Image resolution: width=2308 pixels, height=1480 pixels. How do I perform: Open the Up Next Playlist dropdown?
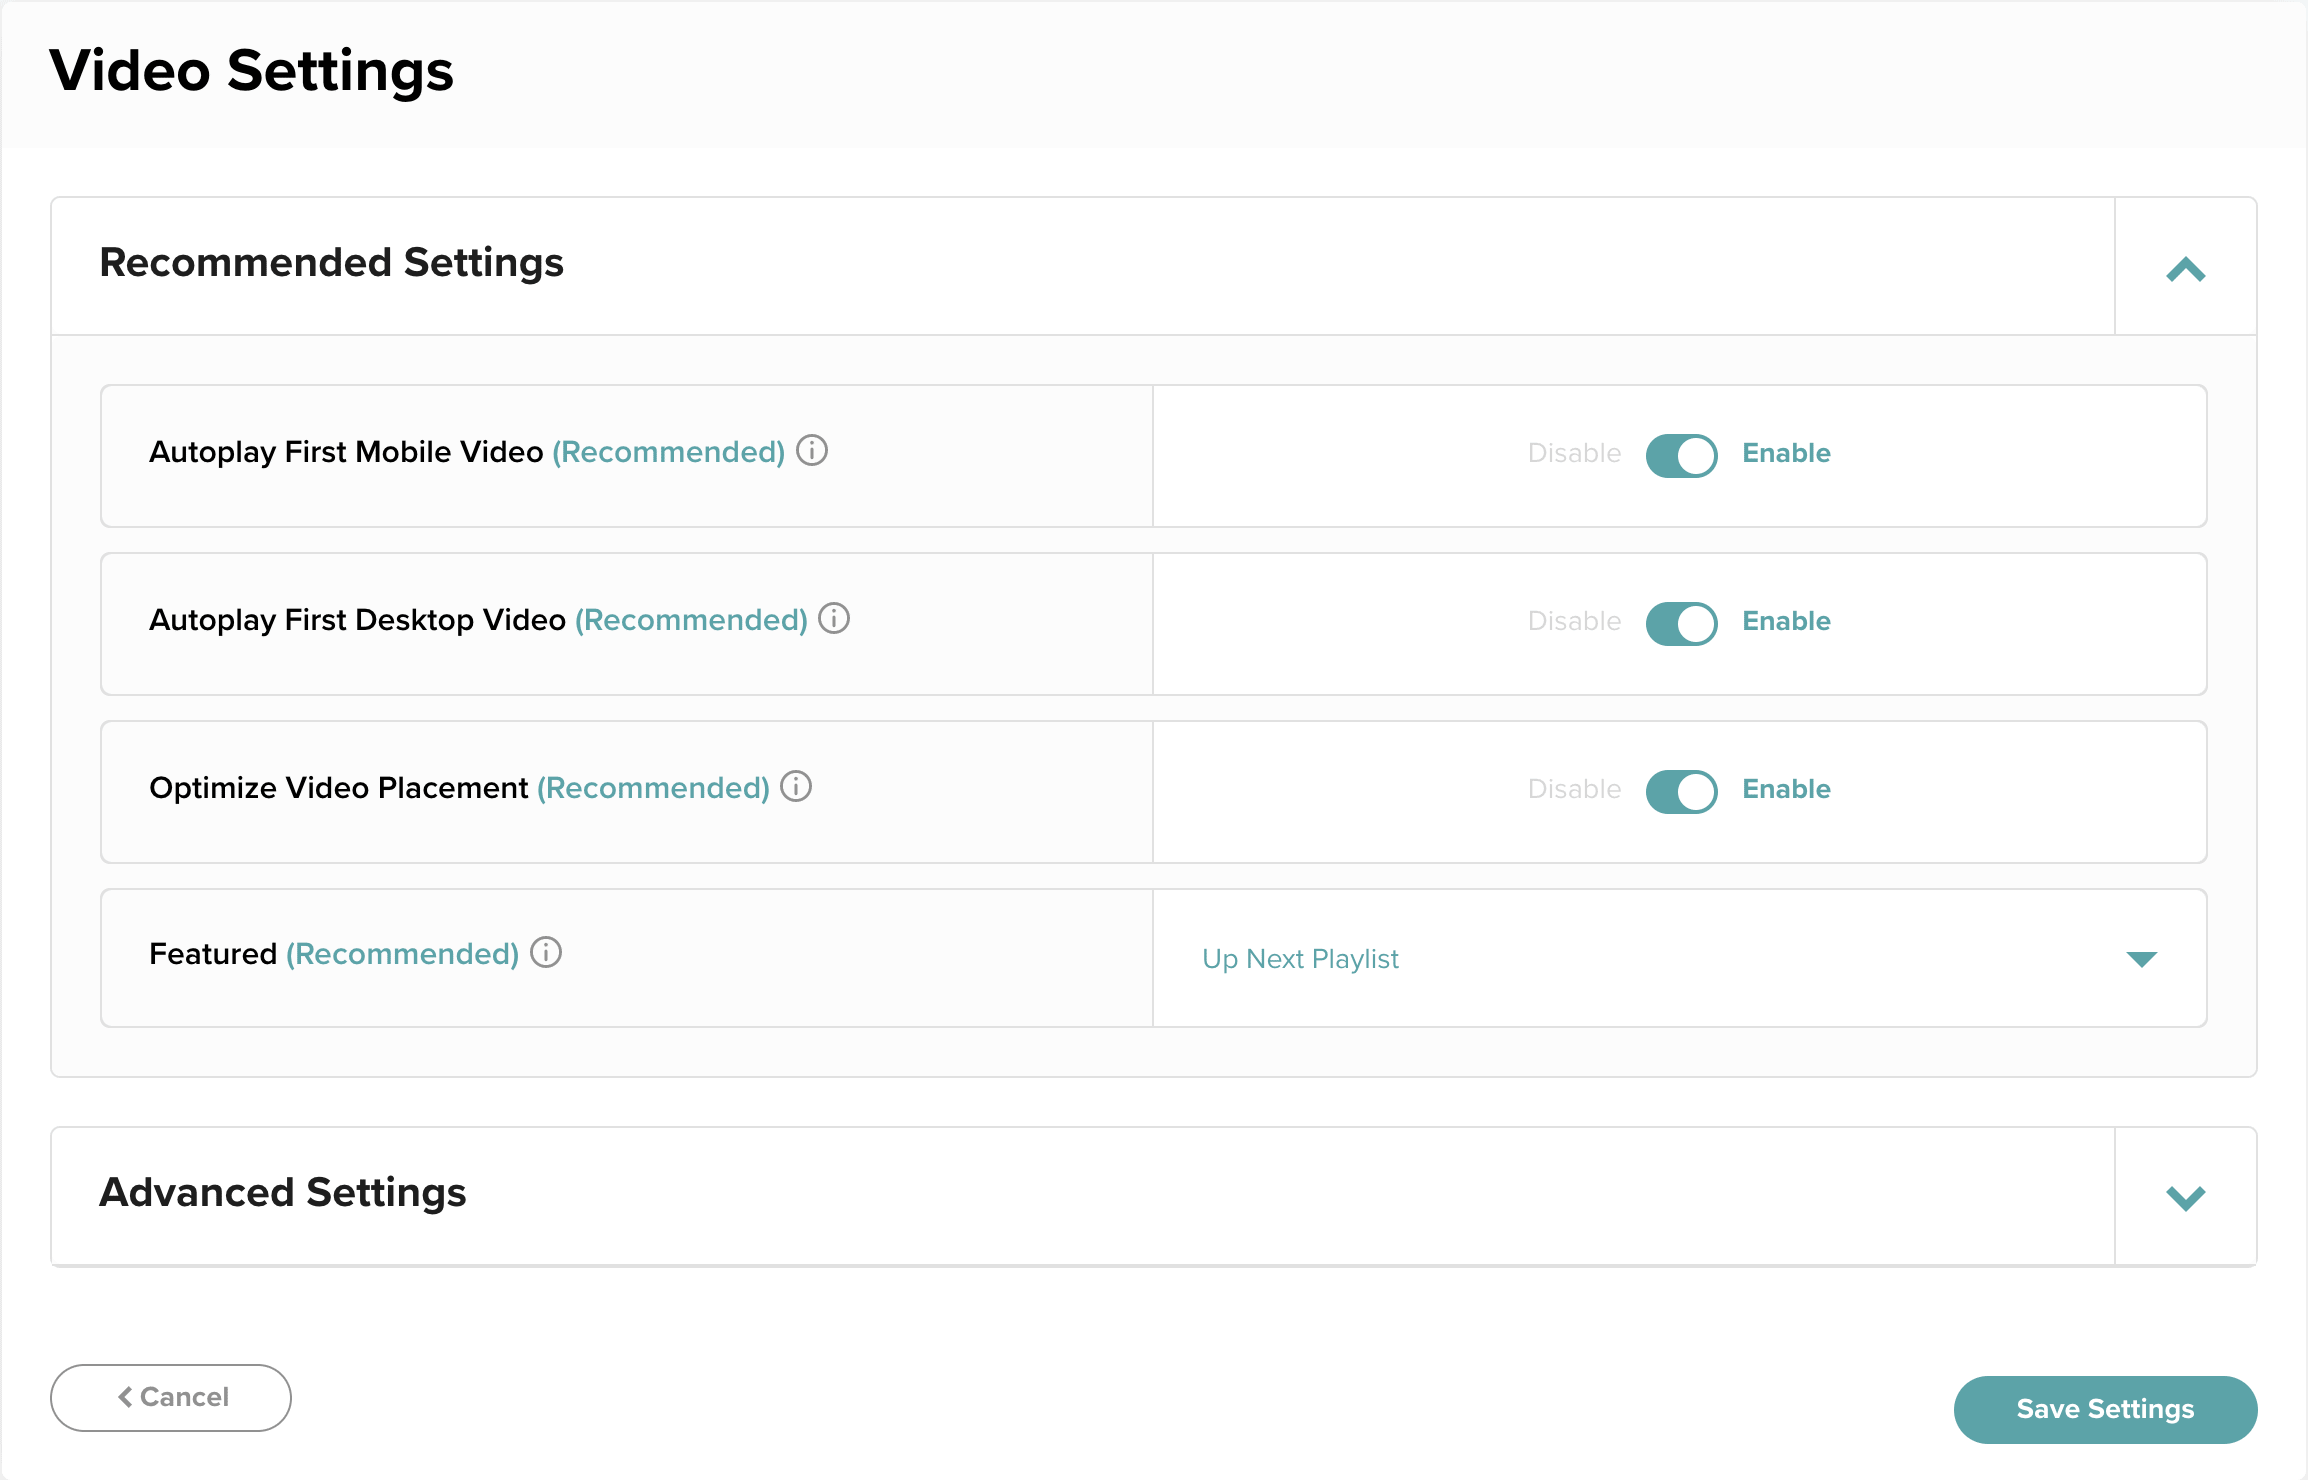click(x=1300, y=958)
